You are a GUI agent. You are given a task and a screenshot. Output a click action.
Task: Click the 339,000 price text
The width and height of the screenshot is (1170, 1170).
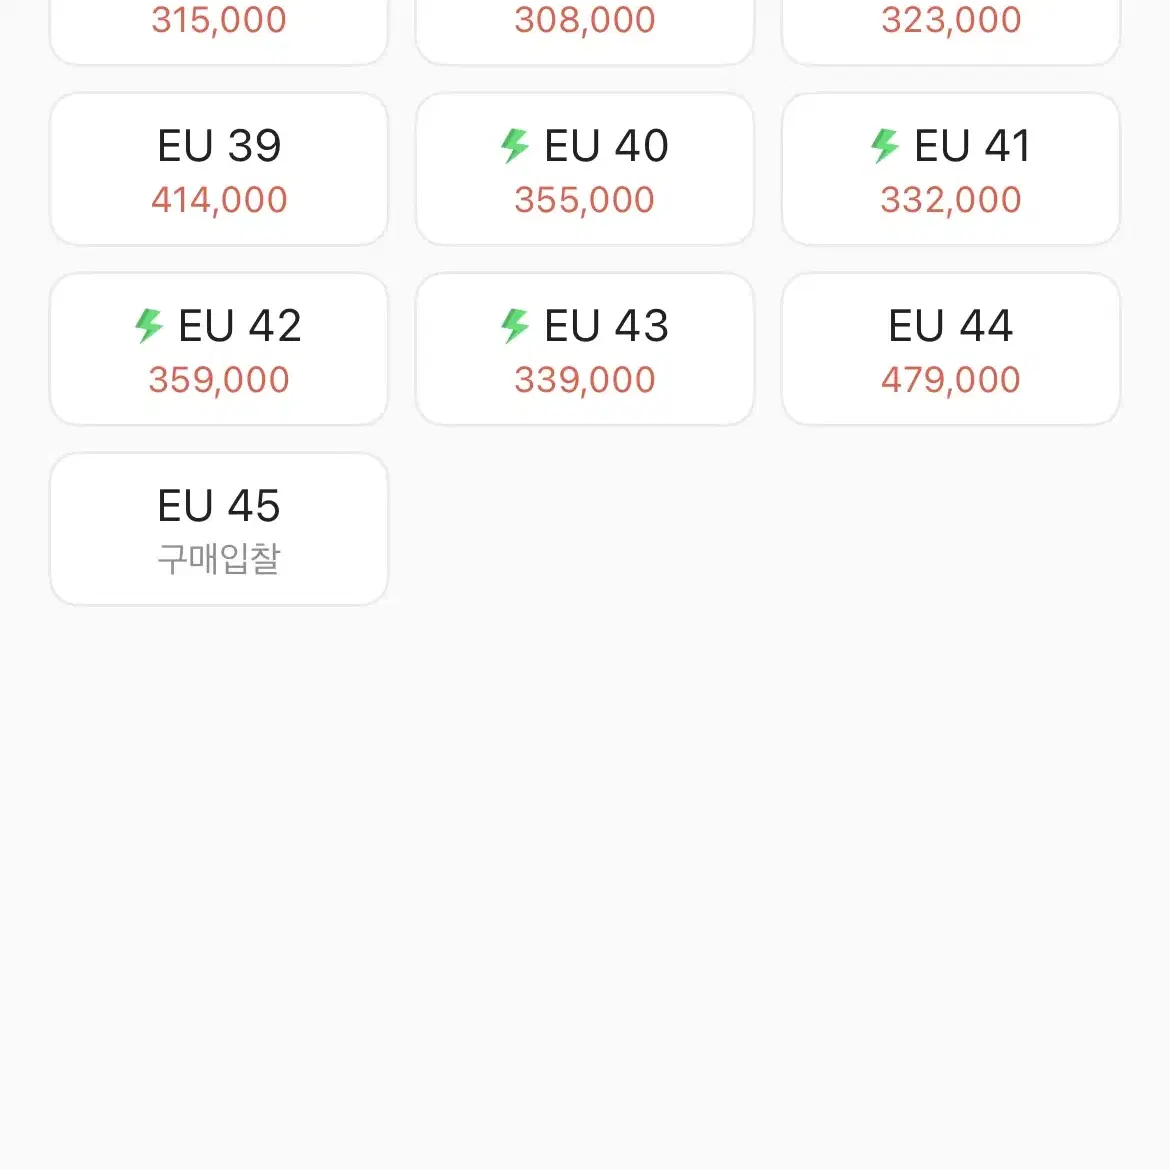[x=585, y=380]
